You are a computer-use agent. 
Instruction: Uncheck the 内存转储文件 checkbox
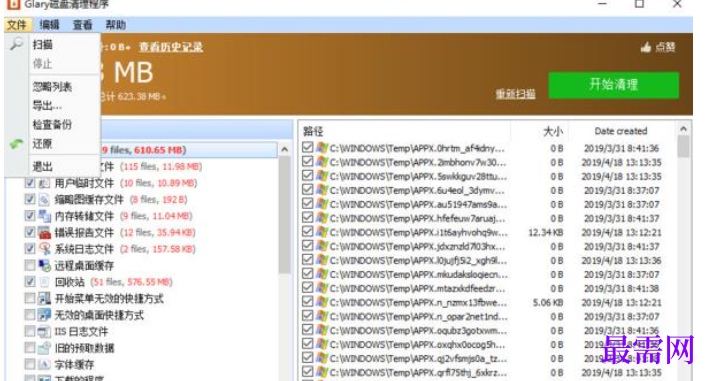[x=30, y=216]
